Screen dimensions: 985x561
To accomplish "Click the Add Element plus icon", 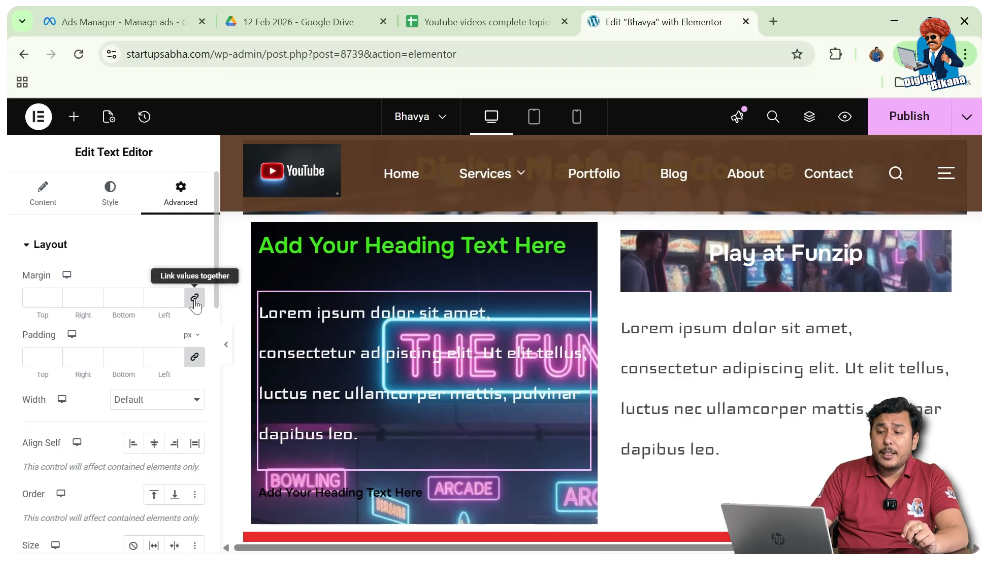I will click(74, 117).
